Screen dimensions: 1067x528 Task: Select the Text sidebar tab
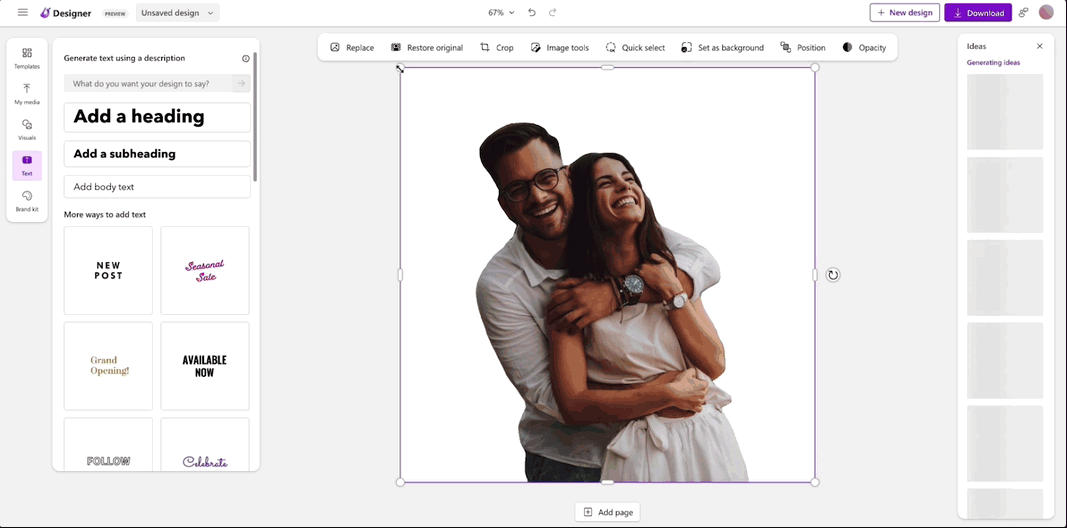click(27, 165)
